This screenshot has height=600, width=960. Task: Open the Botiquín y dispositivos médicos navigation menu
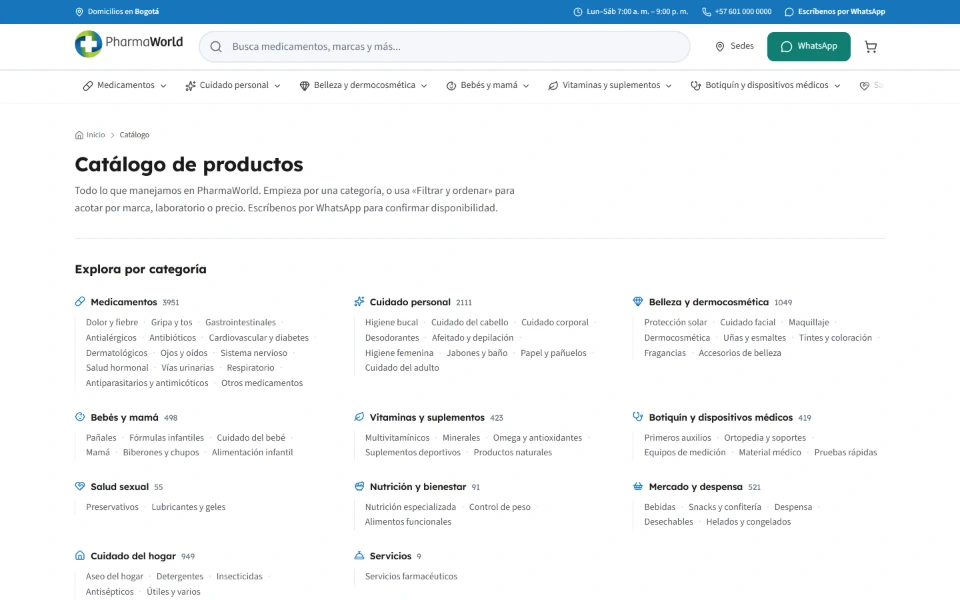coord(765,86)
